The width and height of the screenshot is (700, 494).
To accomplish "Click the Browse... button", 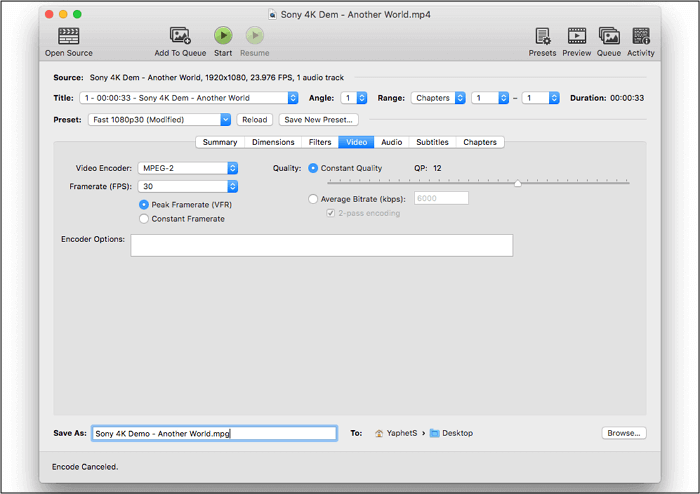I will click(624, 433).
